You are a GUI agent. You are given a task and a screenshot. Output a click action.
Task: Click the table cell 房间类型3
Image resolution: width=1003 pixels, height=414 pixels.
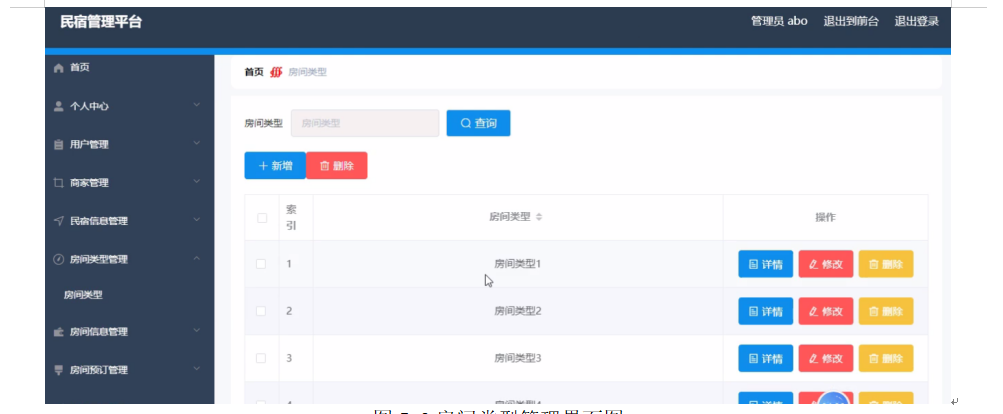(x=518, y=358)
